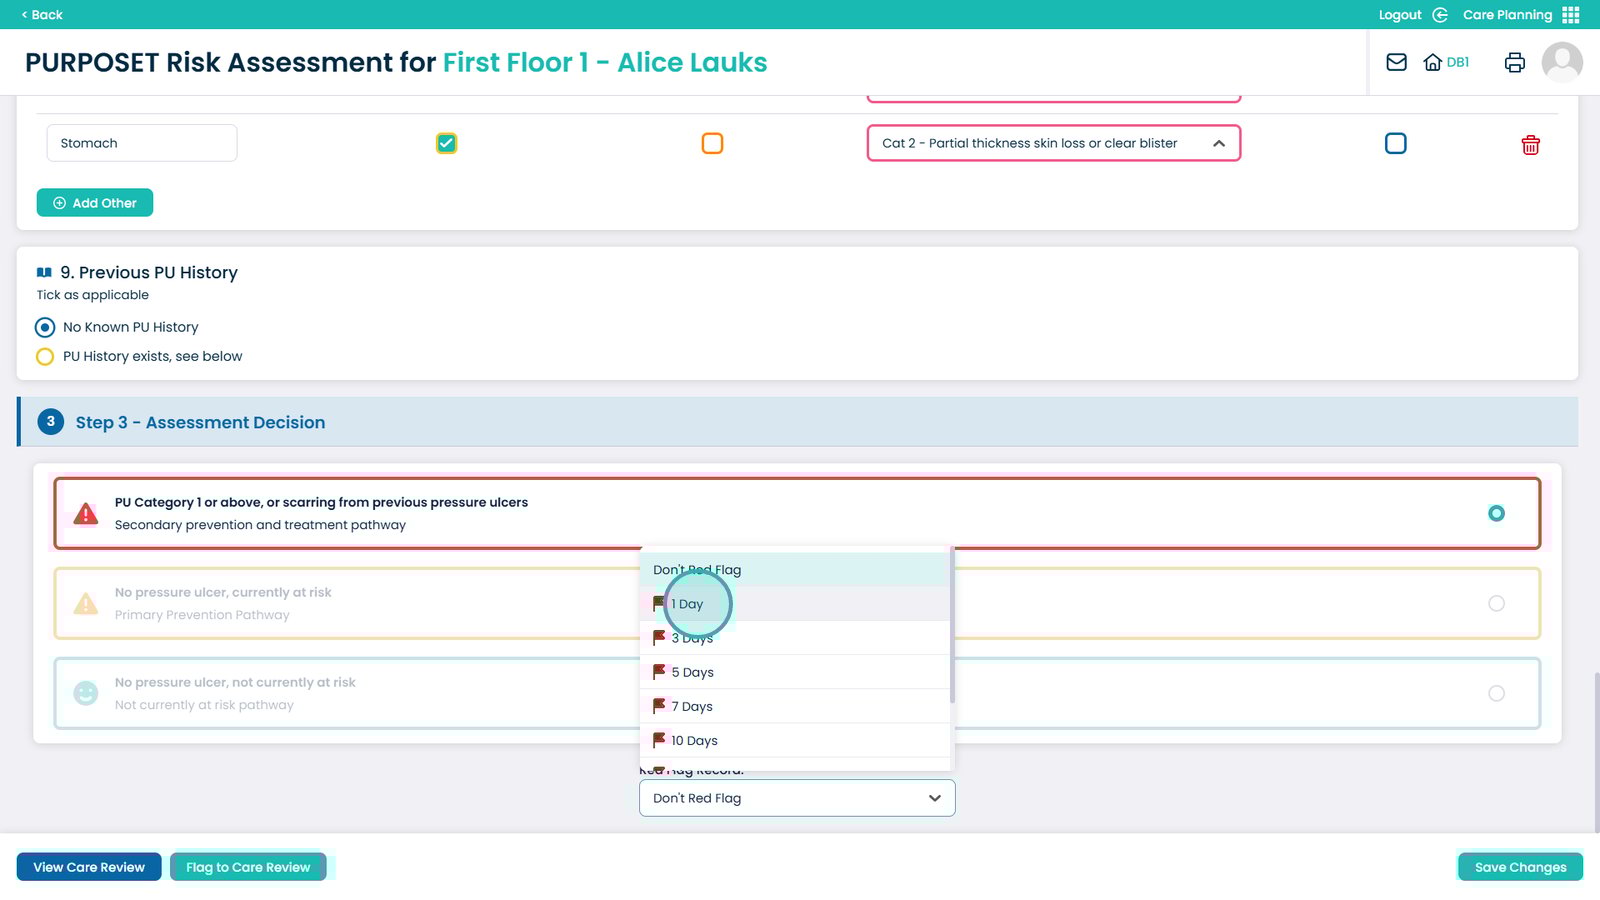
Task: Select No Known PU History option
Action: [45, 327]
